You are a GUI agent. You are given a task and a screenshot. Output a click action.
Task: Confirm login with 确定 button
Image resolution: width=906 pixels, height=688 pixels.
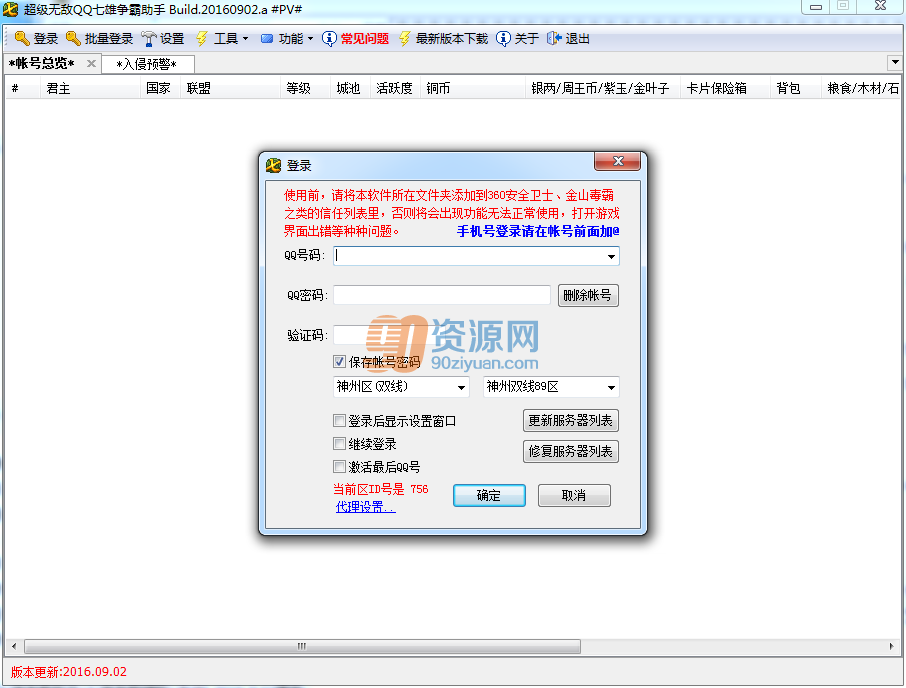pyautogui.click(x=489, y=495)
